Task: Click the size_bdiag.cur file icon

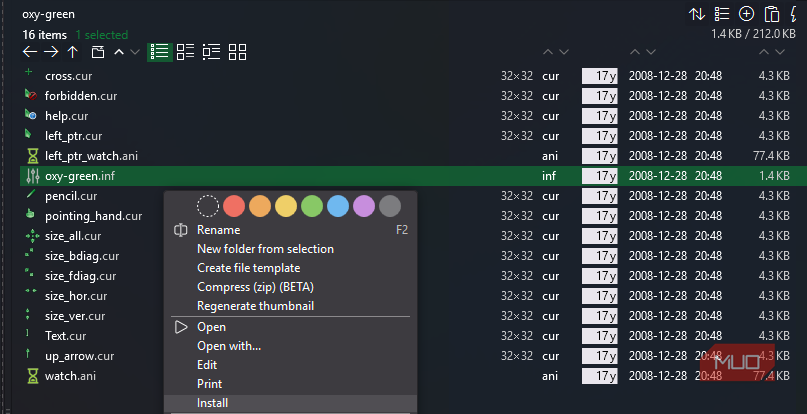Action: point(29,253)
